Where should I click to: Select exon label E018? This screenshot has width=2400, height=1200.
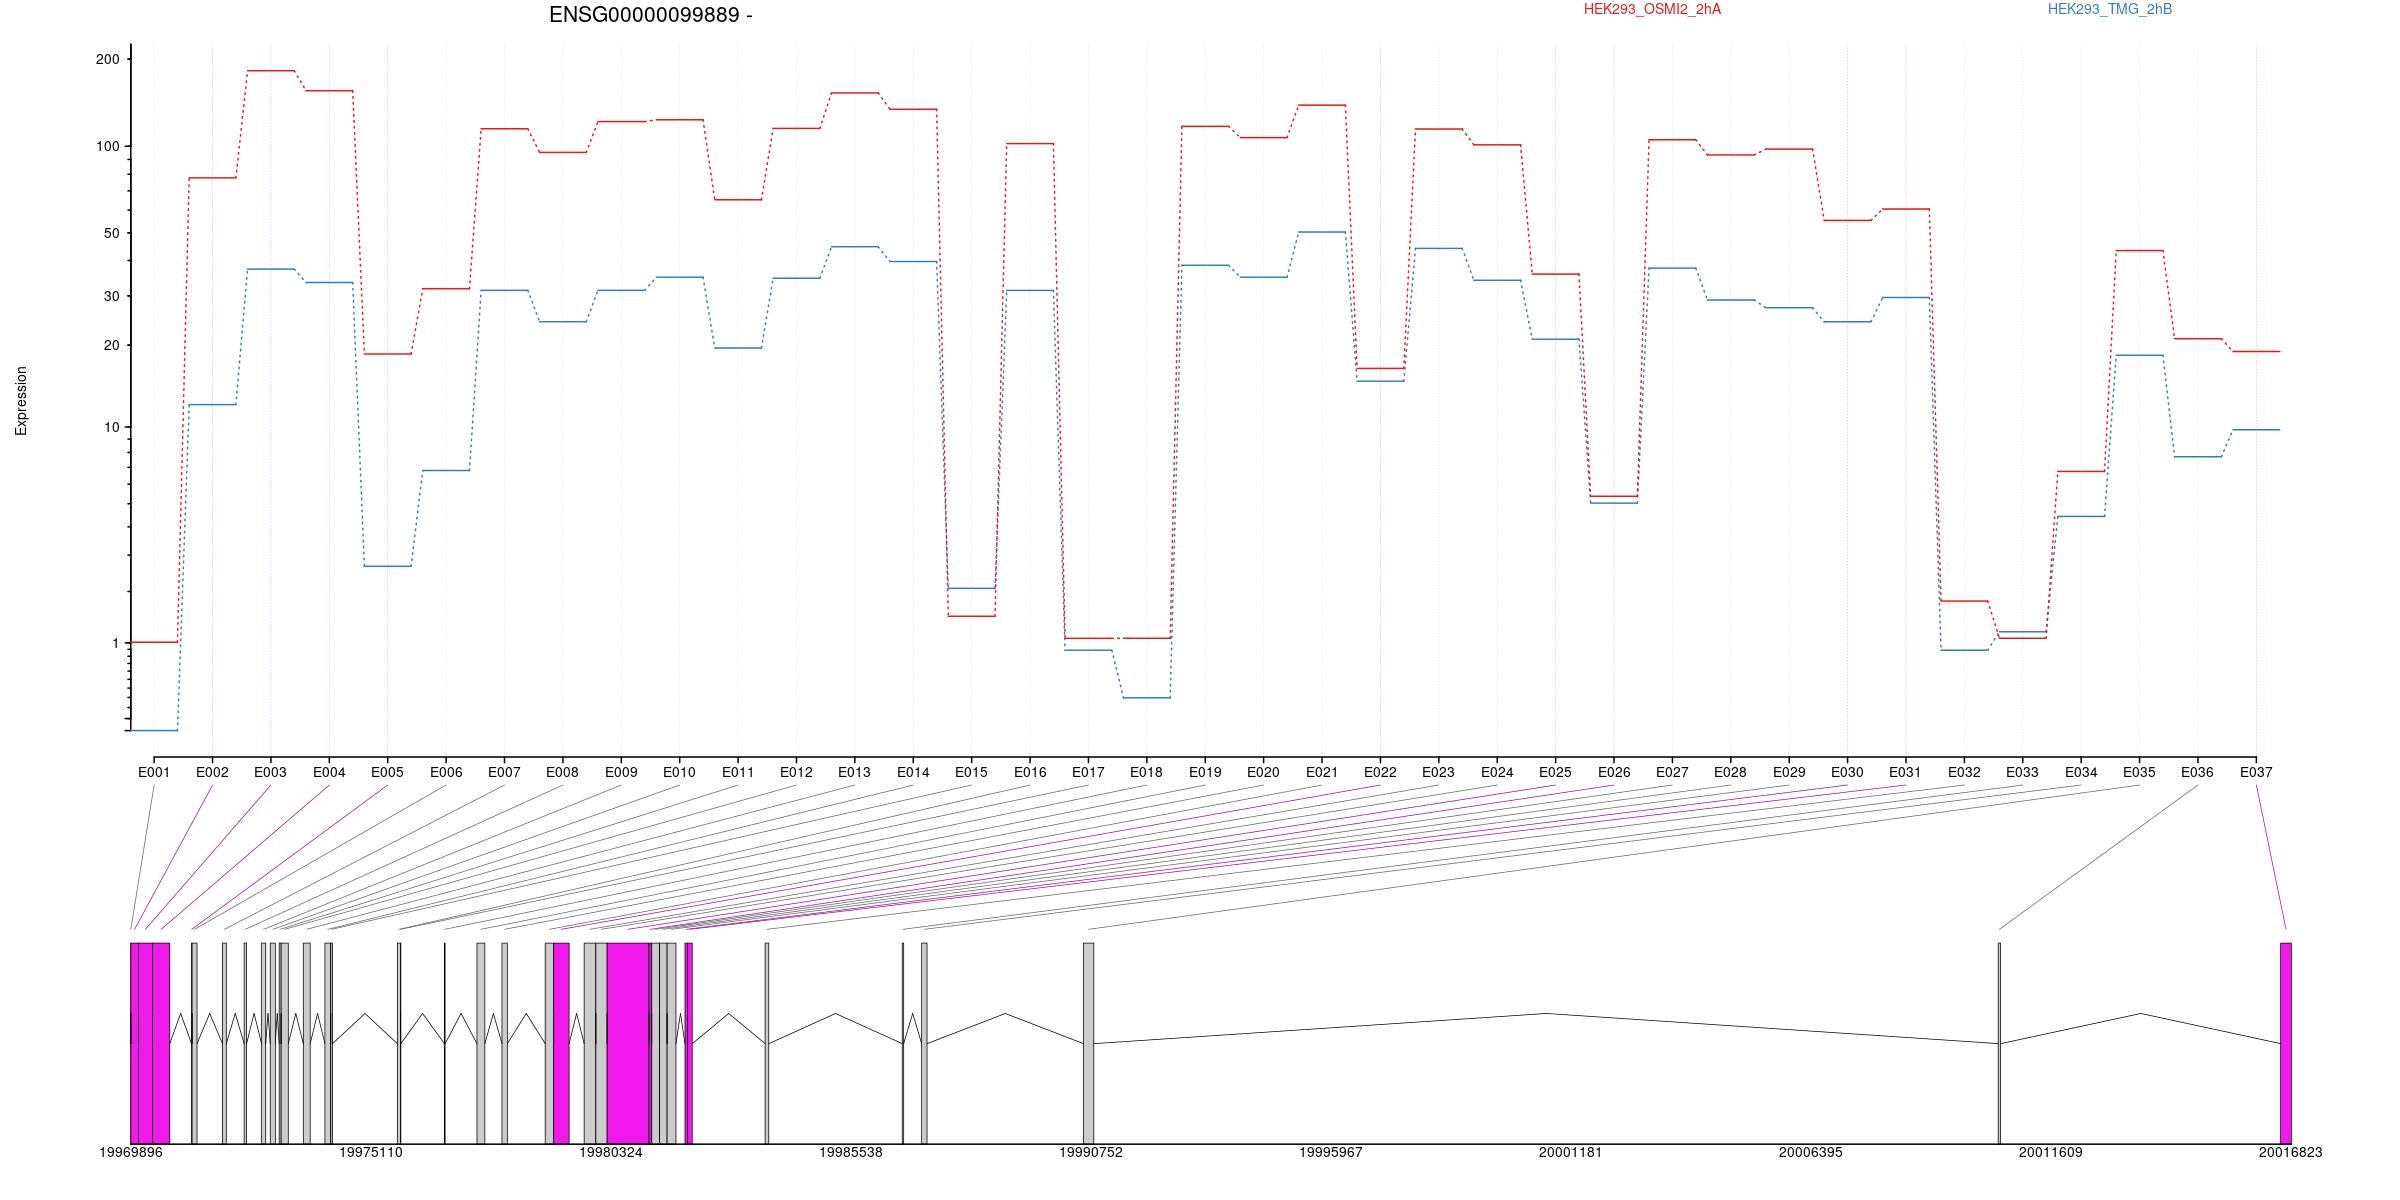point(1146,773)
